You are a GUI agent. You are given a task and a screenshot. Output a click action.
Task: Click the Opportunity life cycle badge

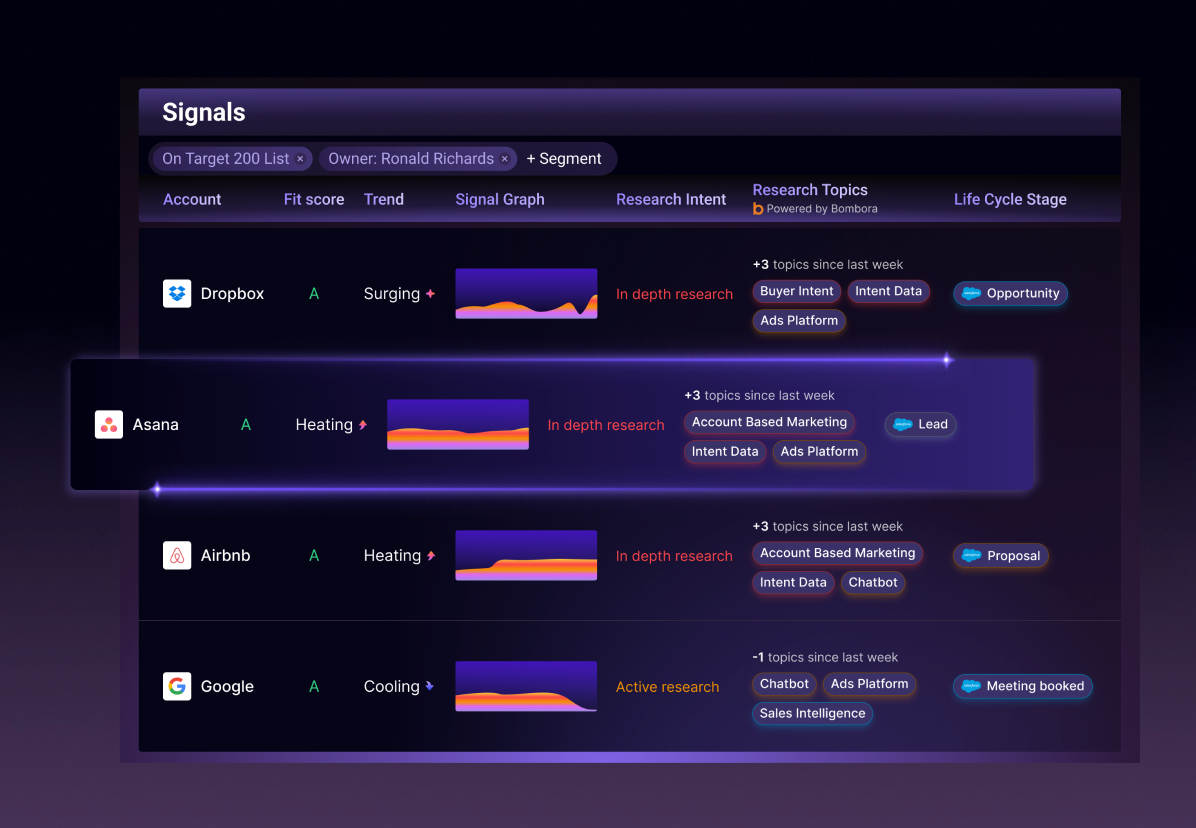1010,294
